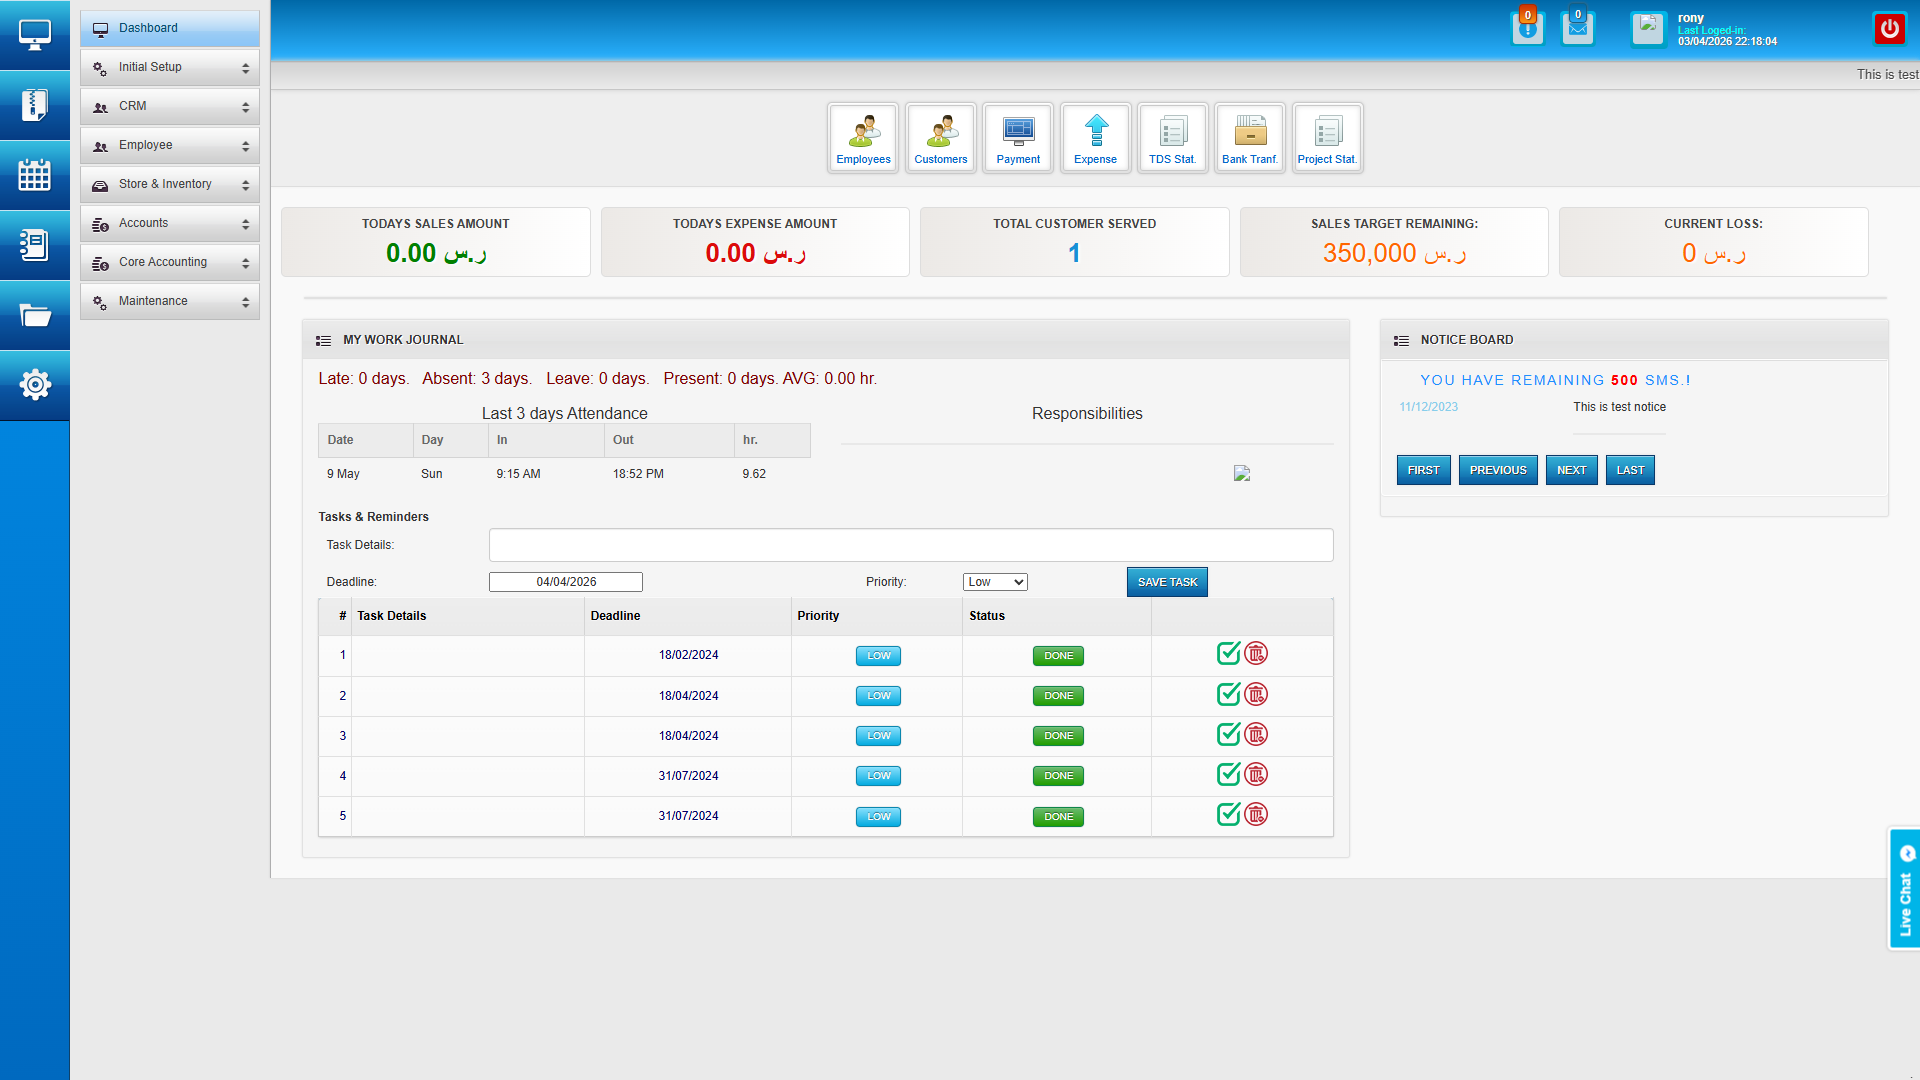Toggle green check icon for task 3

[1228, 735]
